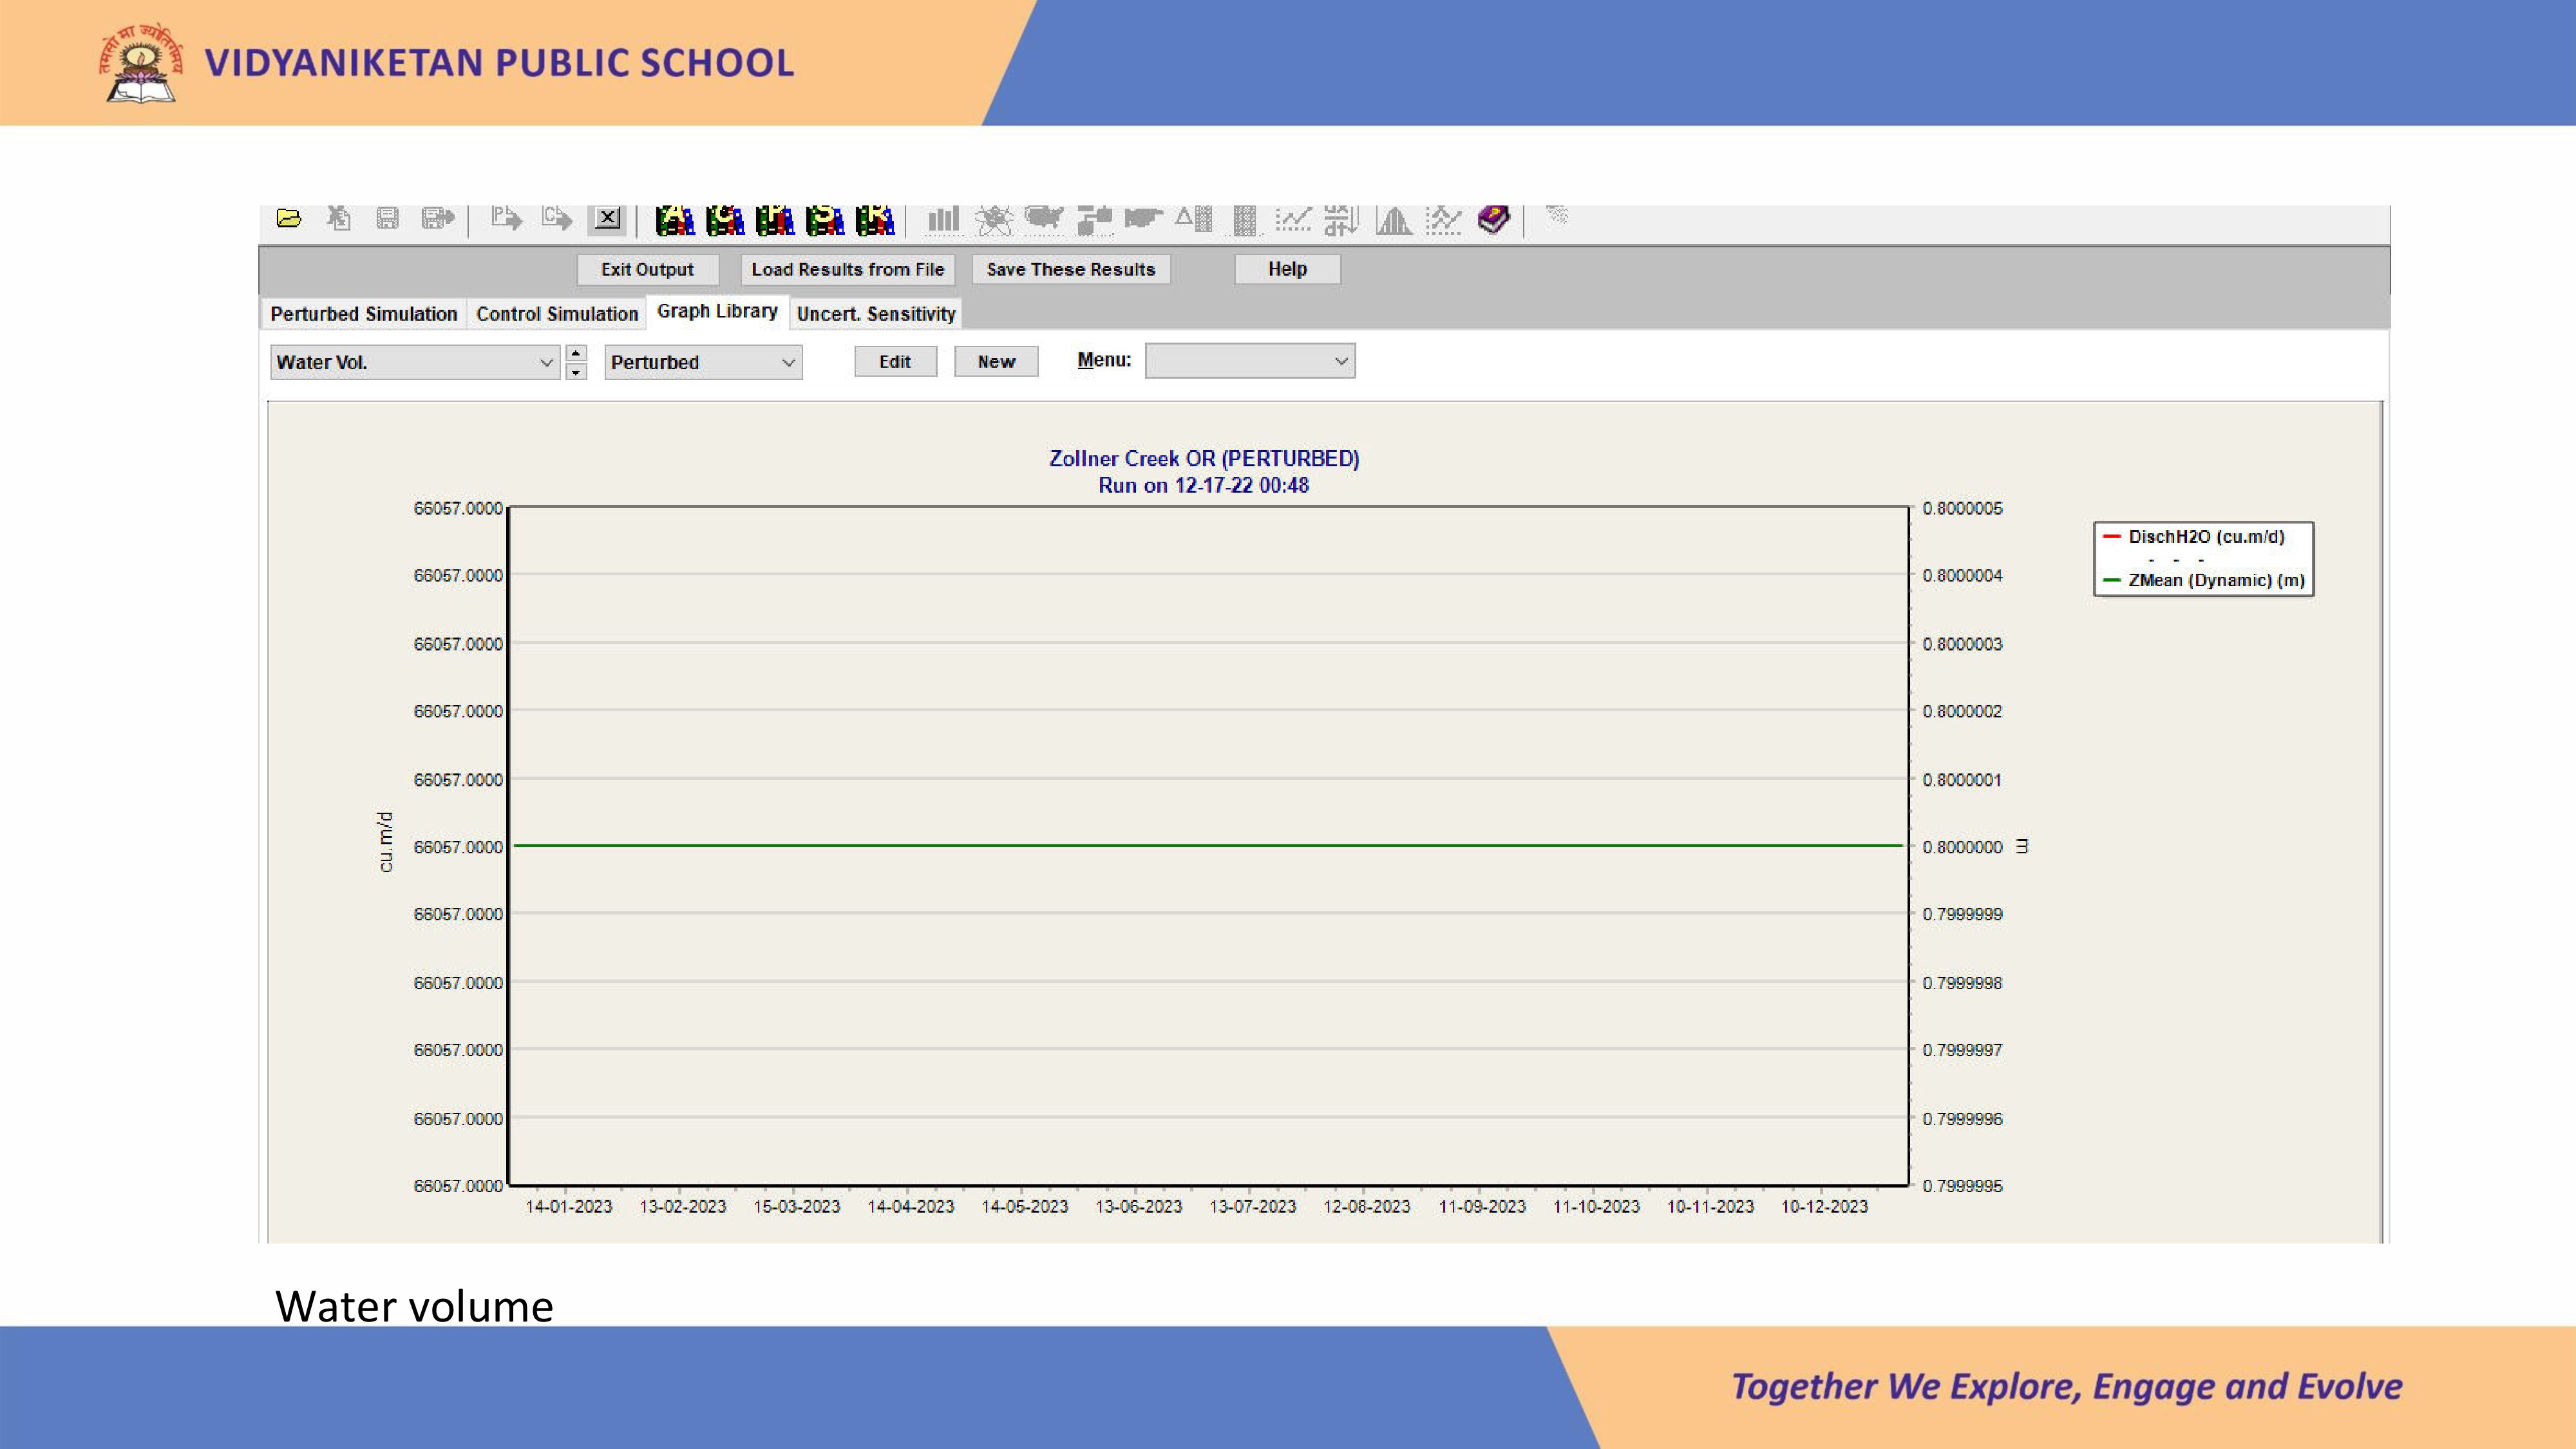Click the bell curve distribution icon
2576x1449 pixels.
point(1393,219)
